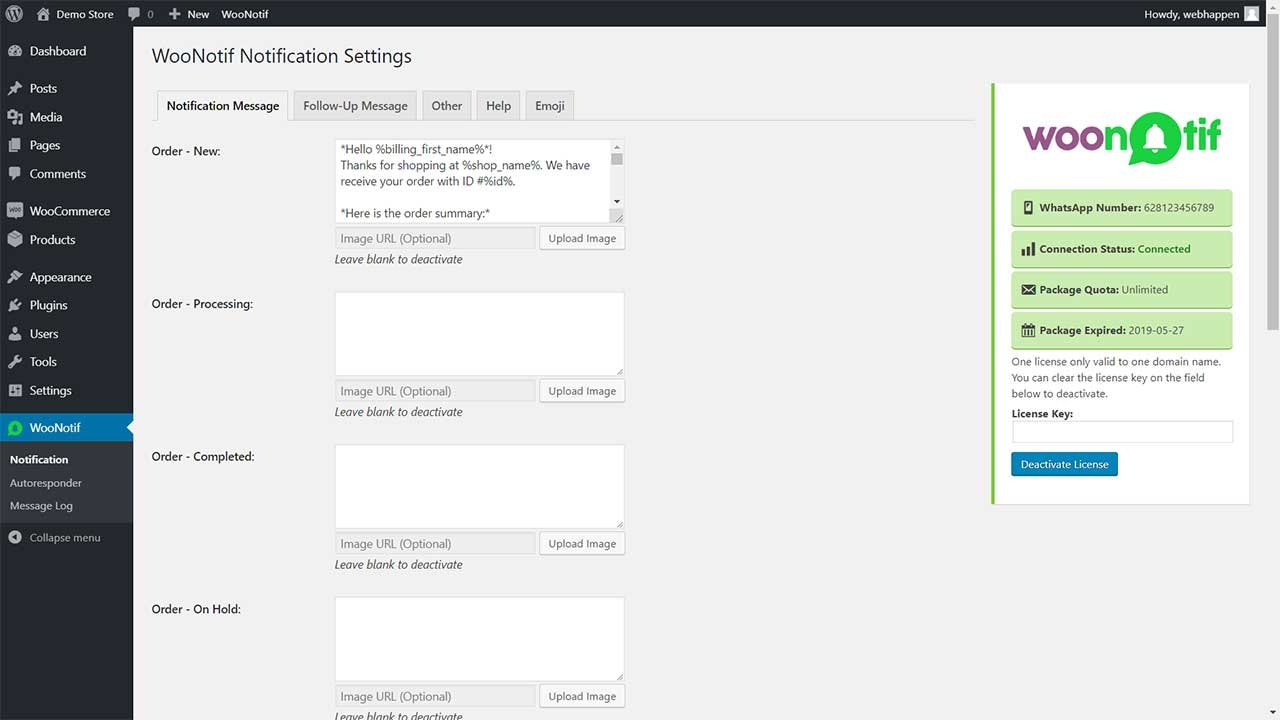The image size is (1280, 720).
Task: Click the Settings sliders icon
Action: (15, 390)
